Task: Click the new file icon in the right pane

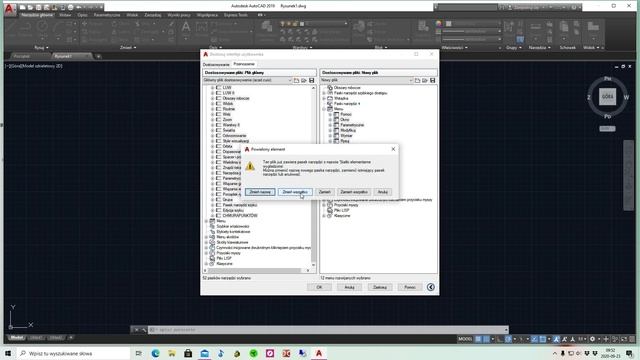Action: click(417, 80)
